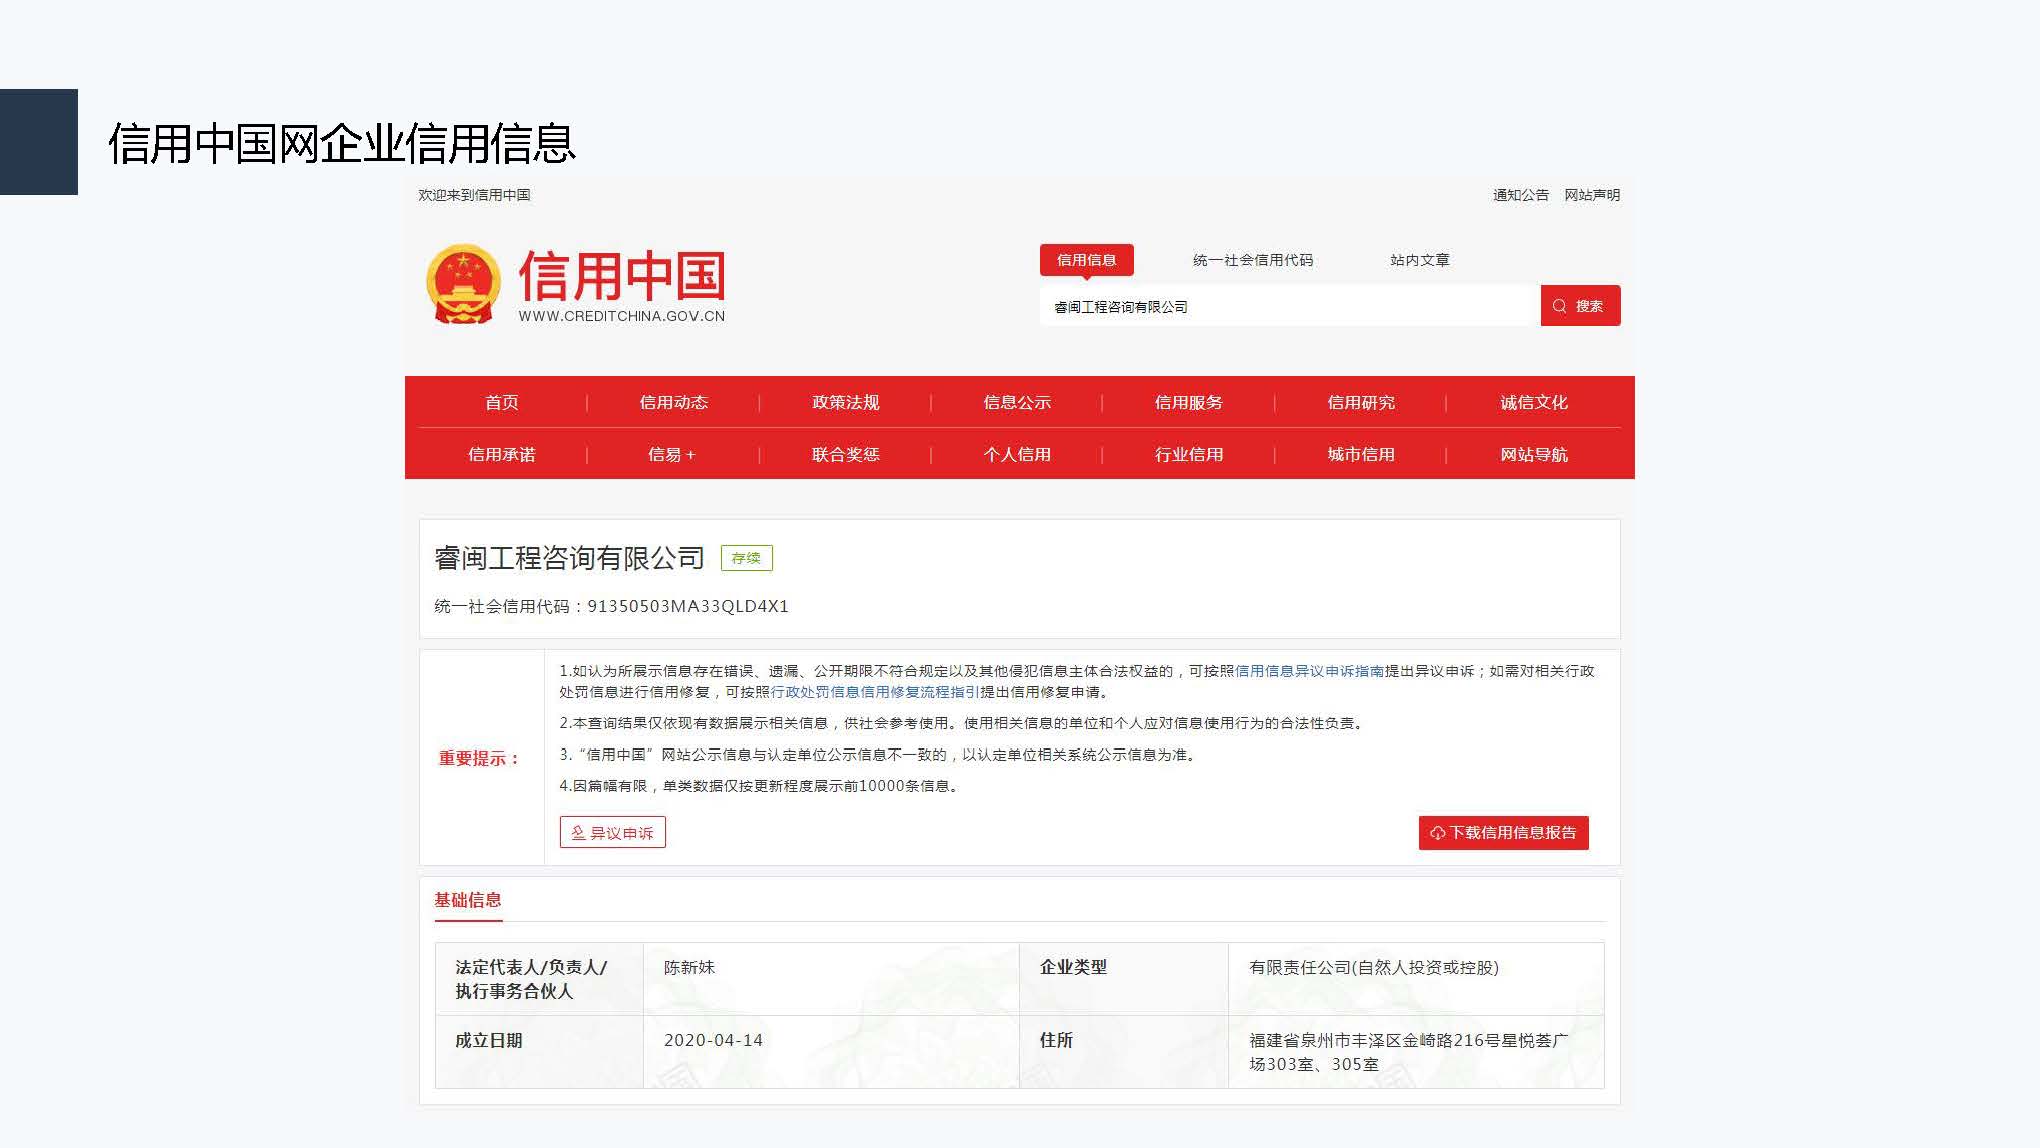Open 诚信文化 navigation item
The width and height of the screenshot is (2040, 1148).
click(1534, 402)
